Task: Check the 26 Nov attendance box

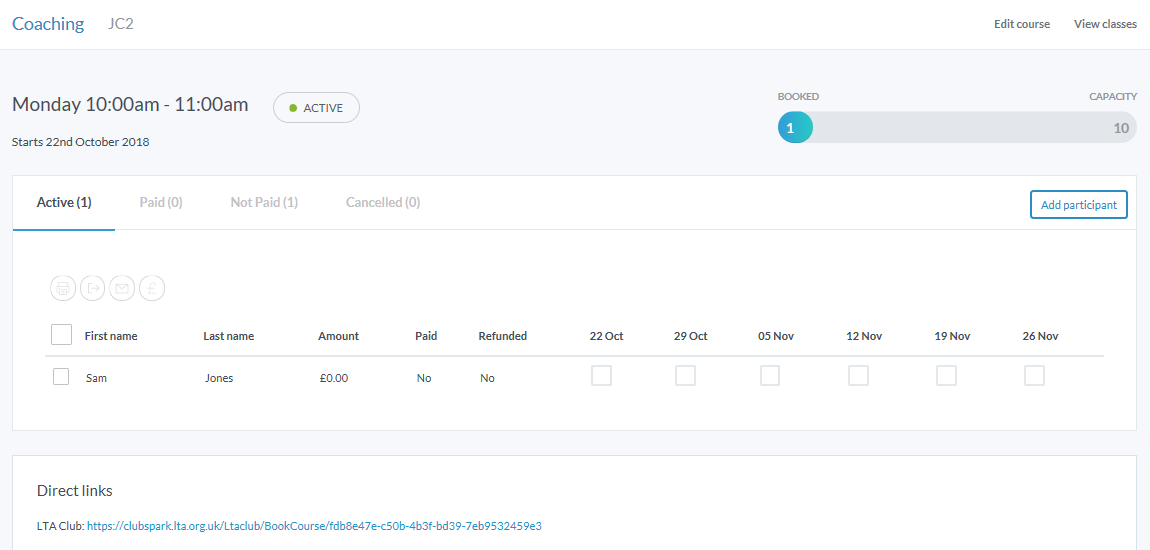Action: [1034, 376]
